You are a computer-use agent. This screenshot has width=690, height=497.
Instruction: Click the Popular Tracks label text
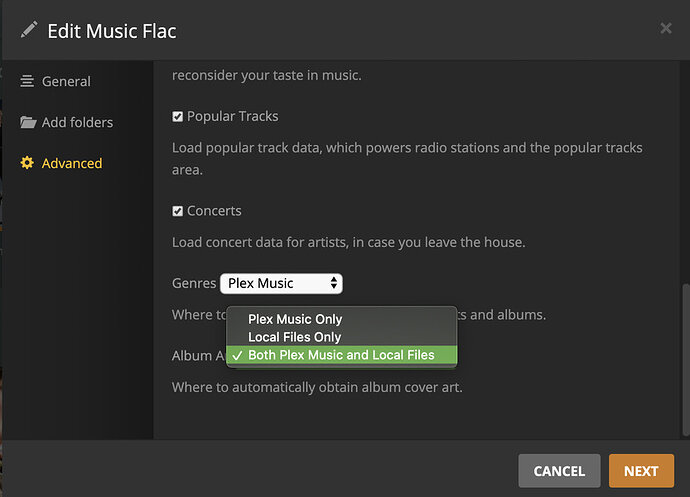tap(232, 116)
